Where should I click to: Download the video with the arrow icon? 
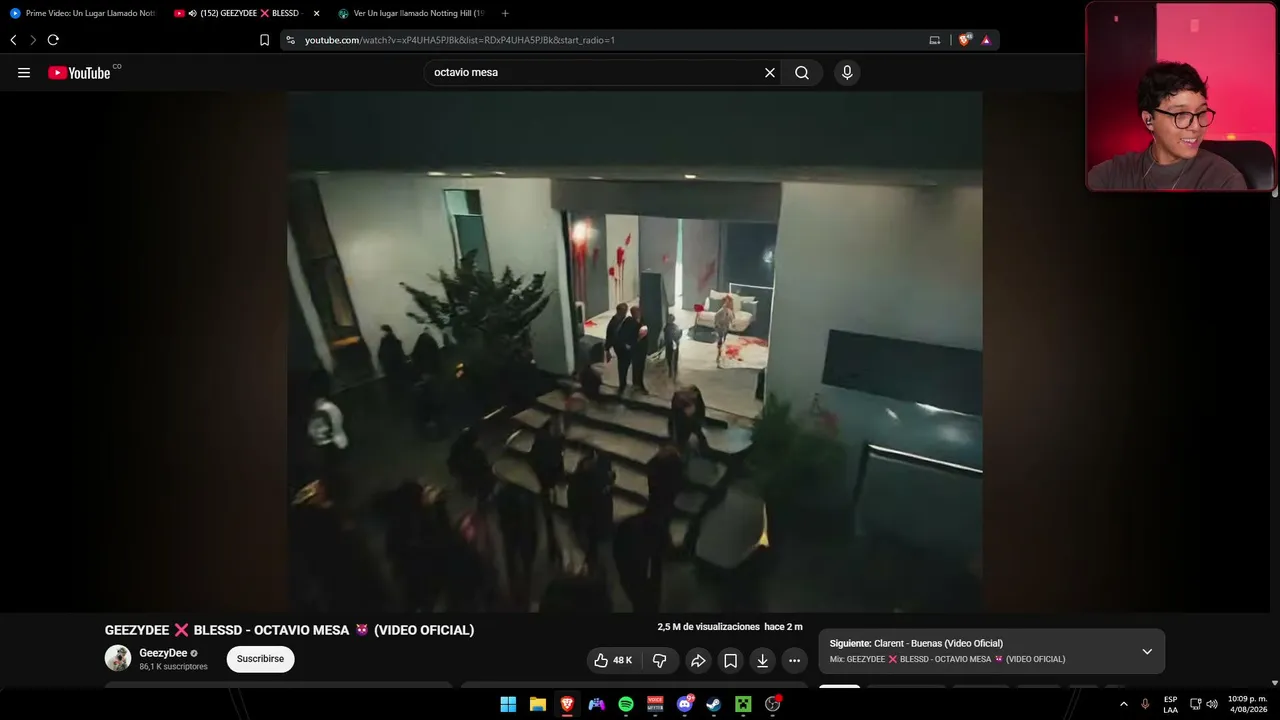pyautogui.click(x=762, y=660)
